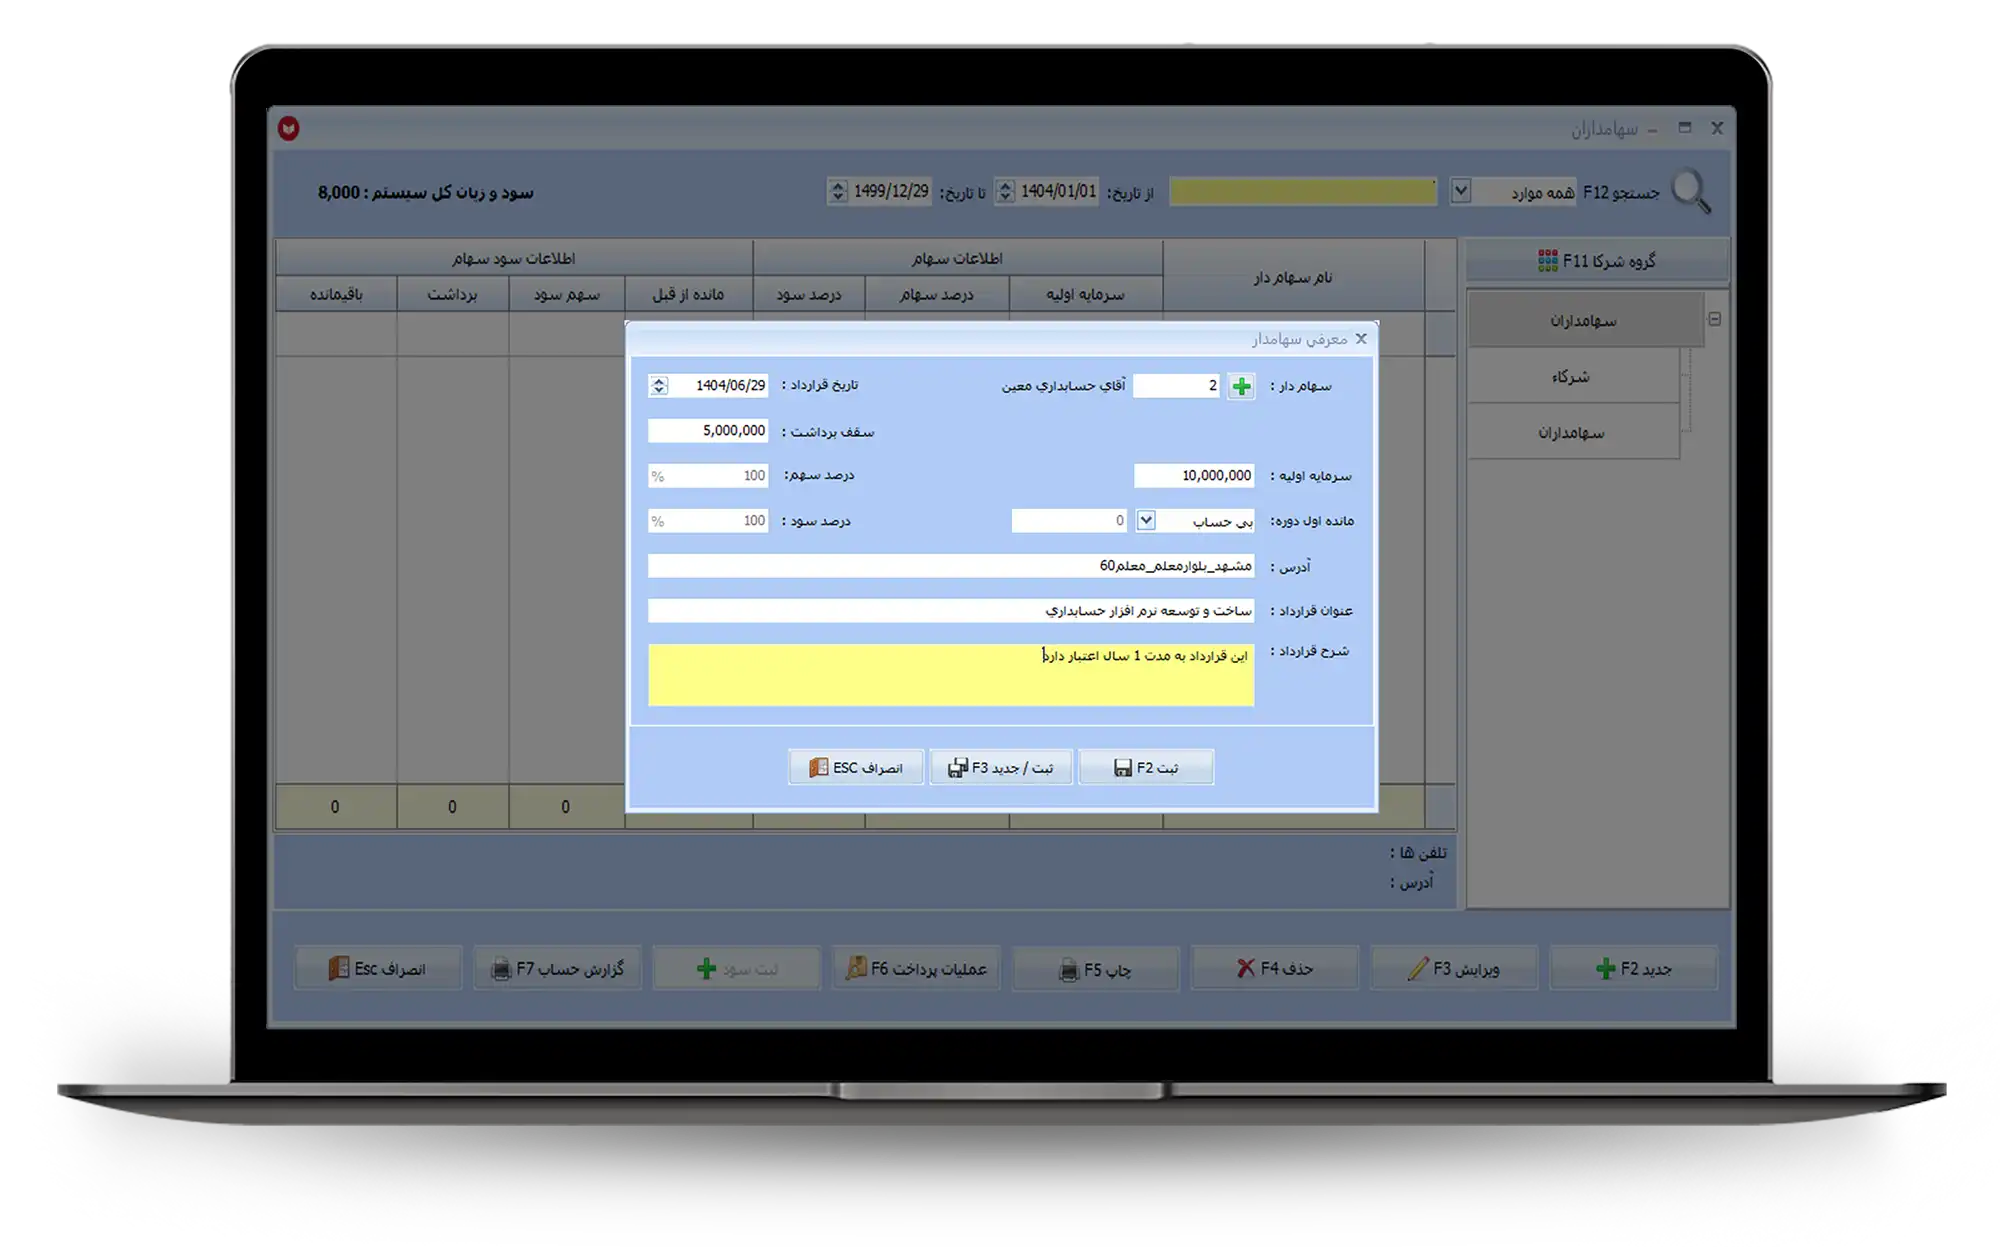
Task: Click the contract date spinner
Action: [x=658, y=386]
